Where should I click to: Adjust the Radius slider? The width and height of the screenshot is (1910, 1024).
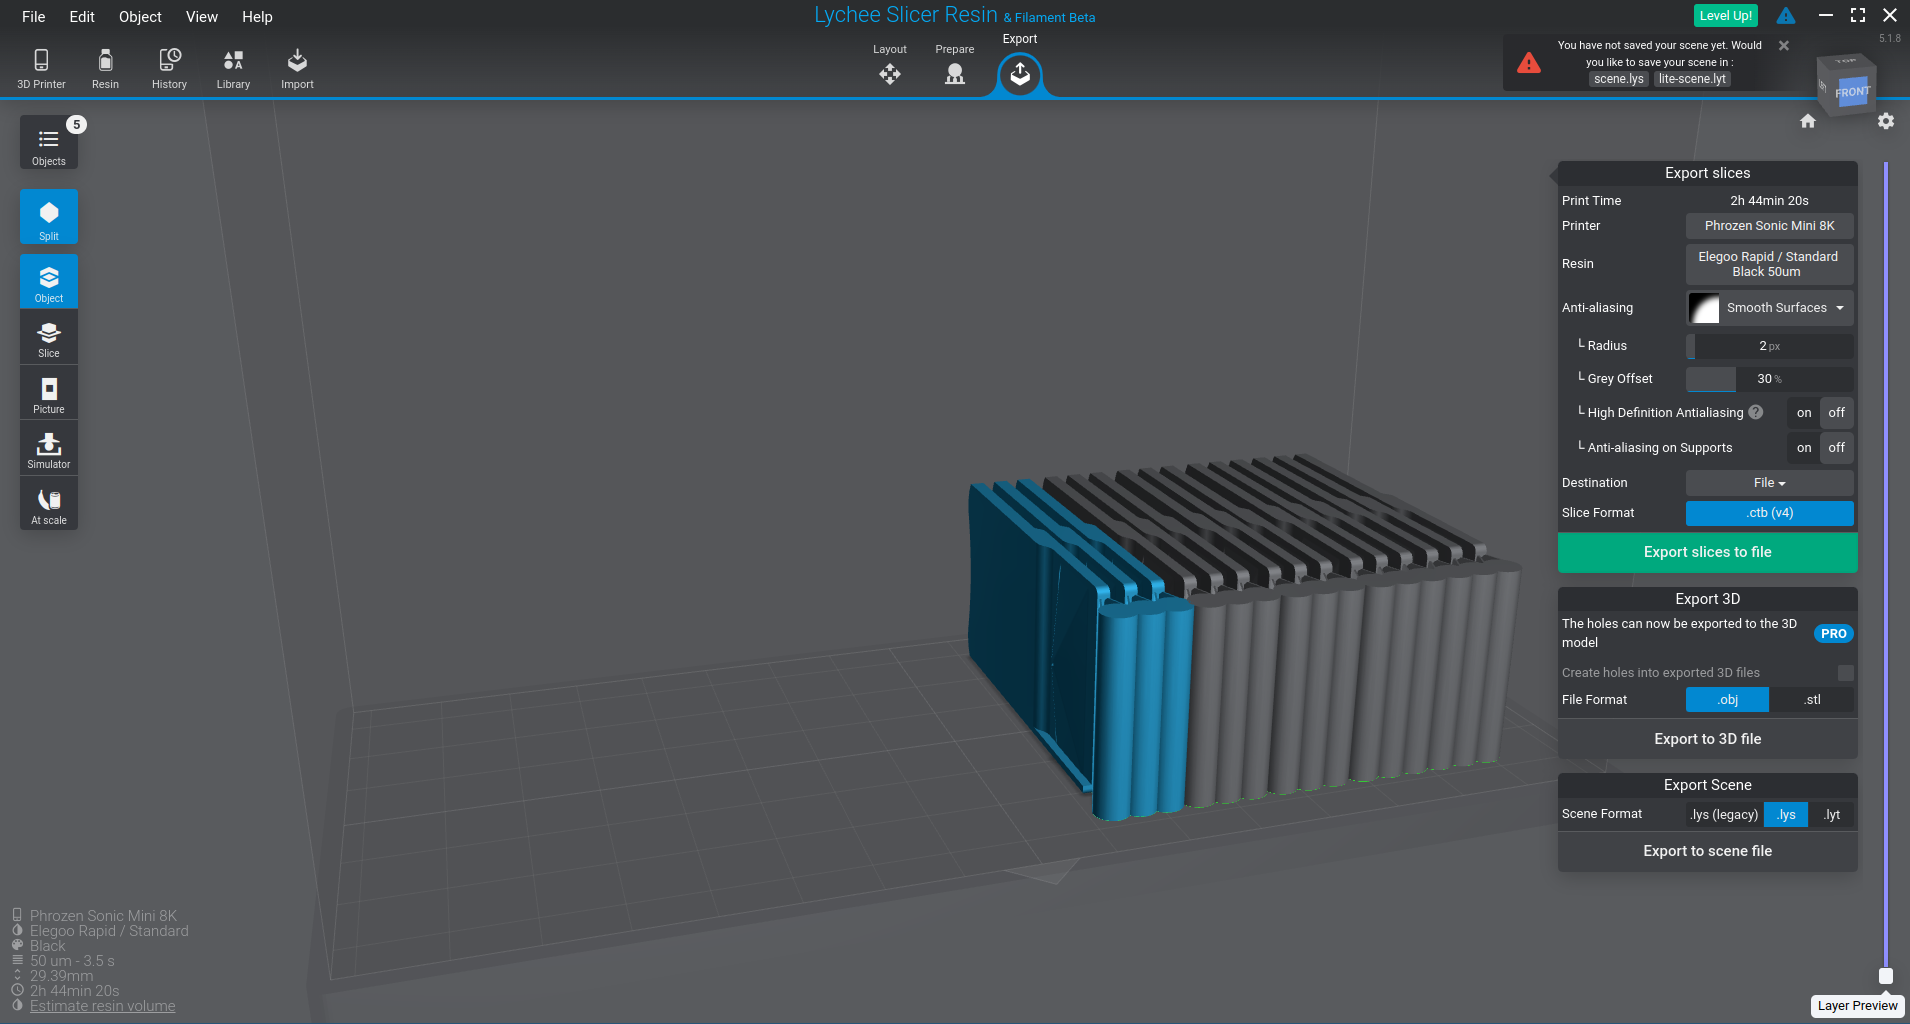pos(1770,346)
